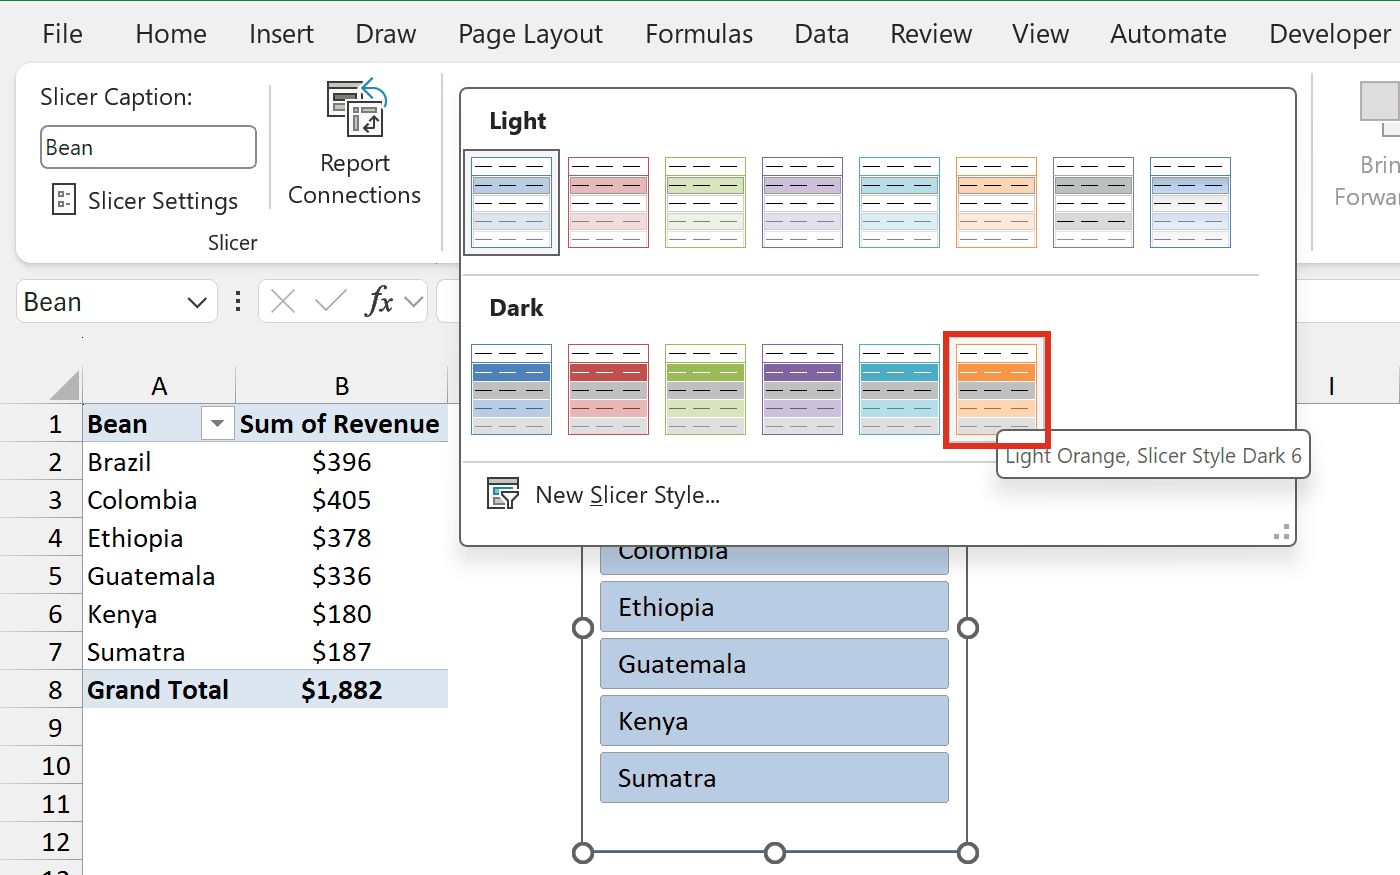The width and height of the screenshot is (1400, 875).
Task: Open Report Connections dialog
Action: pyautogui.click(x=355, y=143)
